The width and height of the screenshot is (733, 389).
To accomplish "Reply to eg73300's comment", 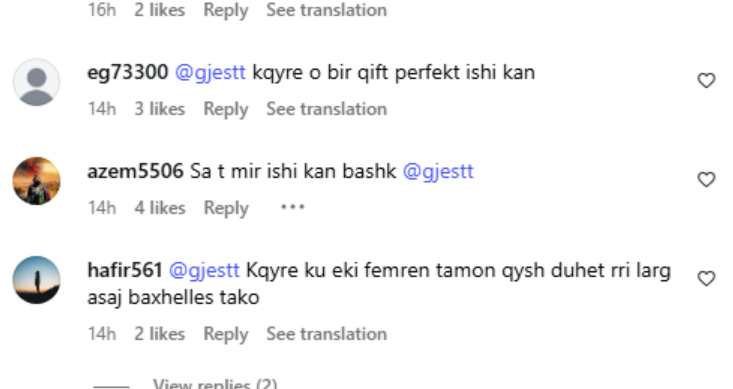I will 226,109.
